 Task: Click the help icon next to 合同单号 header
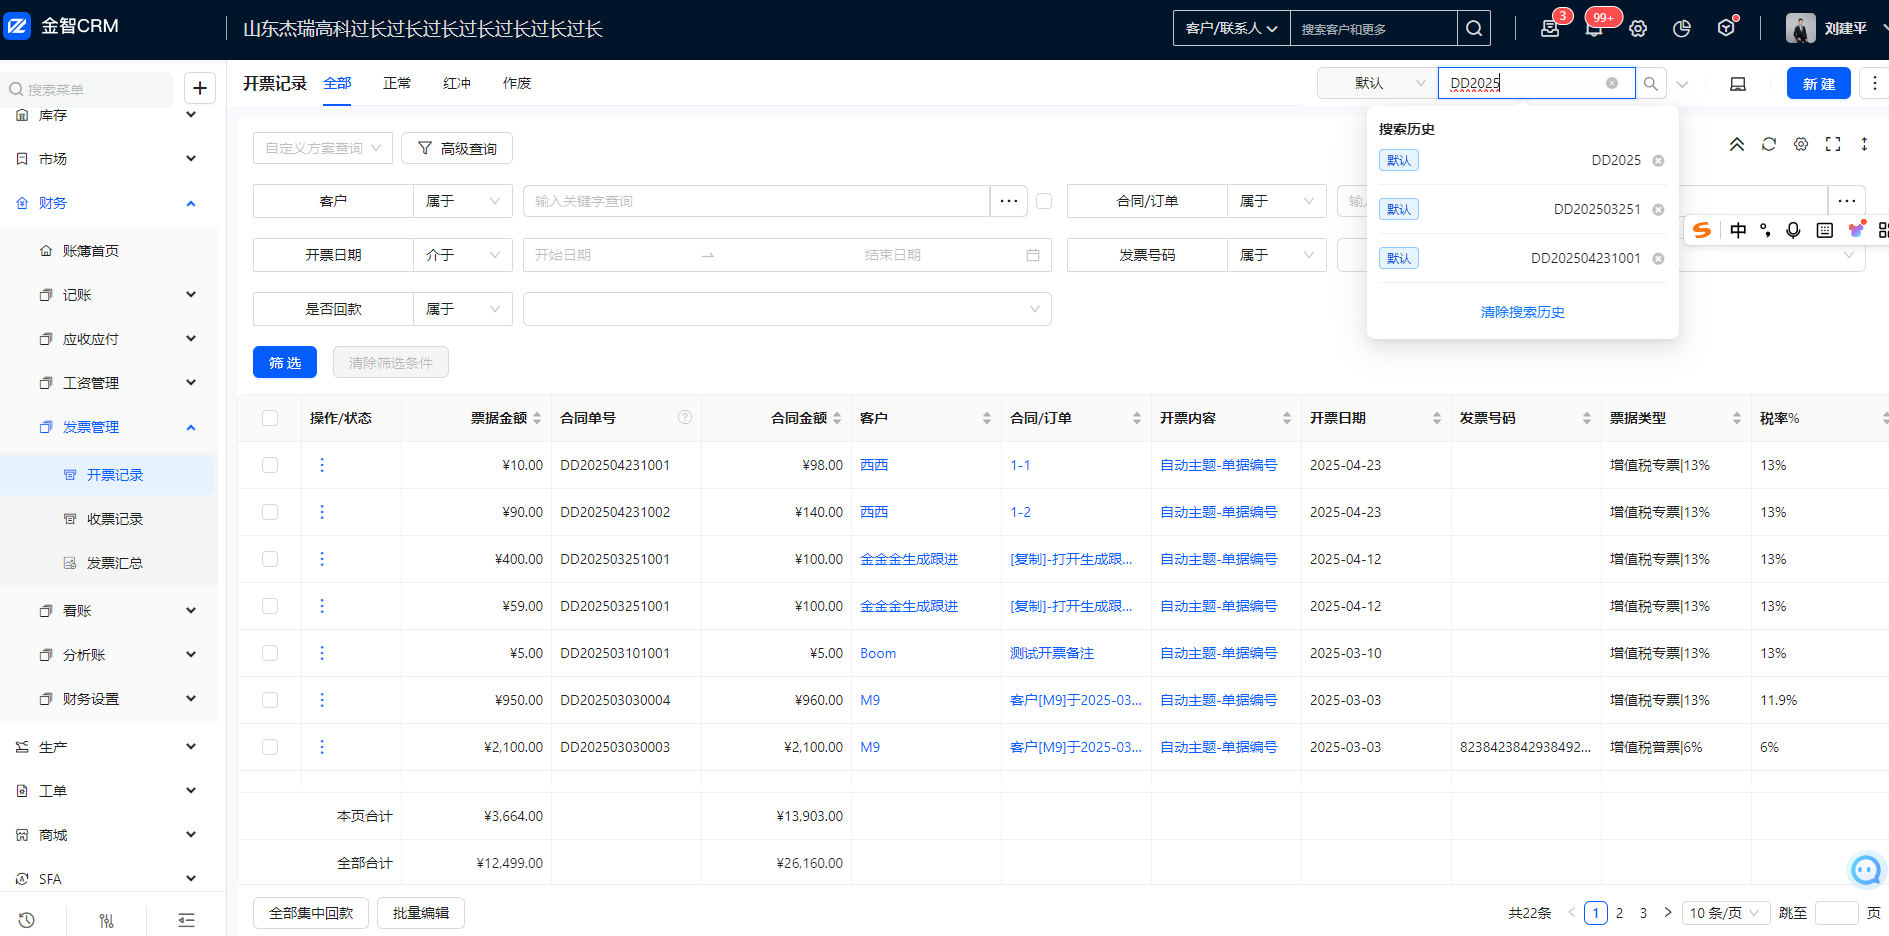click(x=685, y=417)
